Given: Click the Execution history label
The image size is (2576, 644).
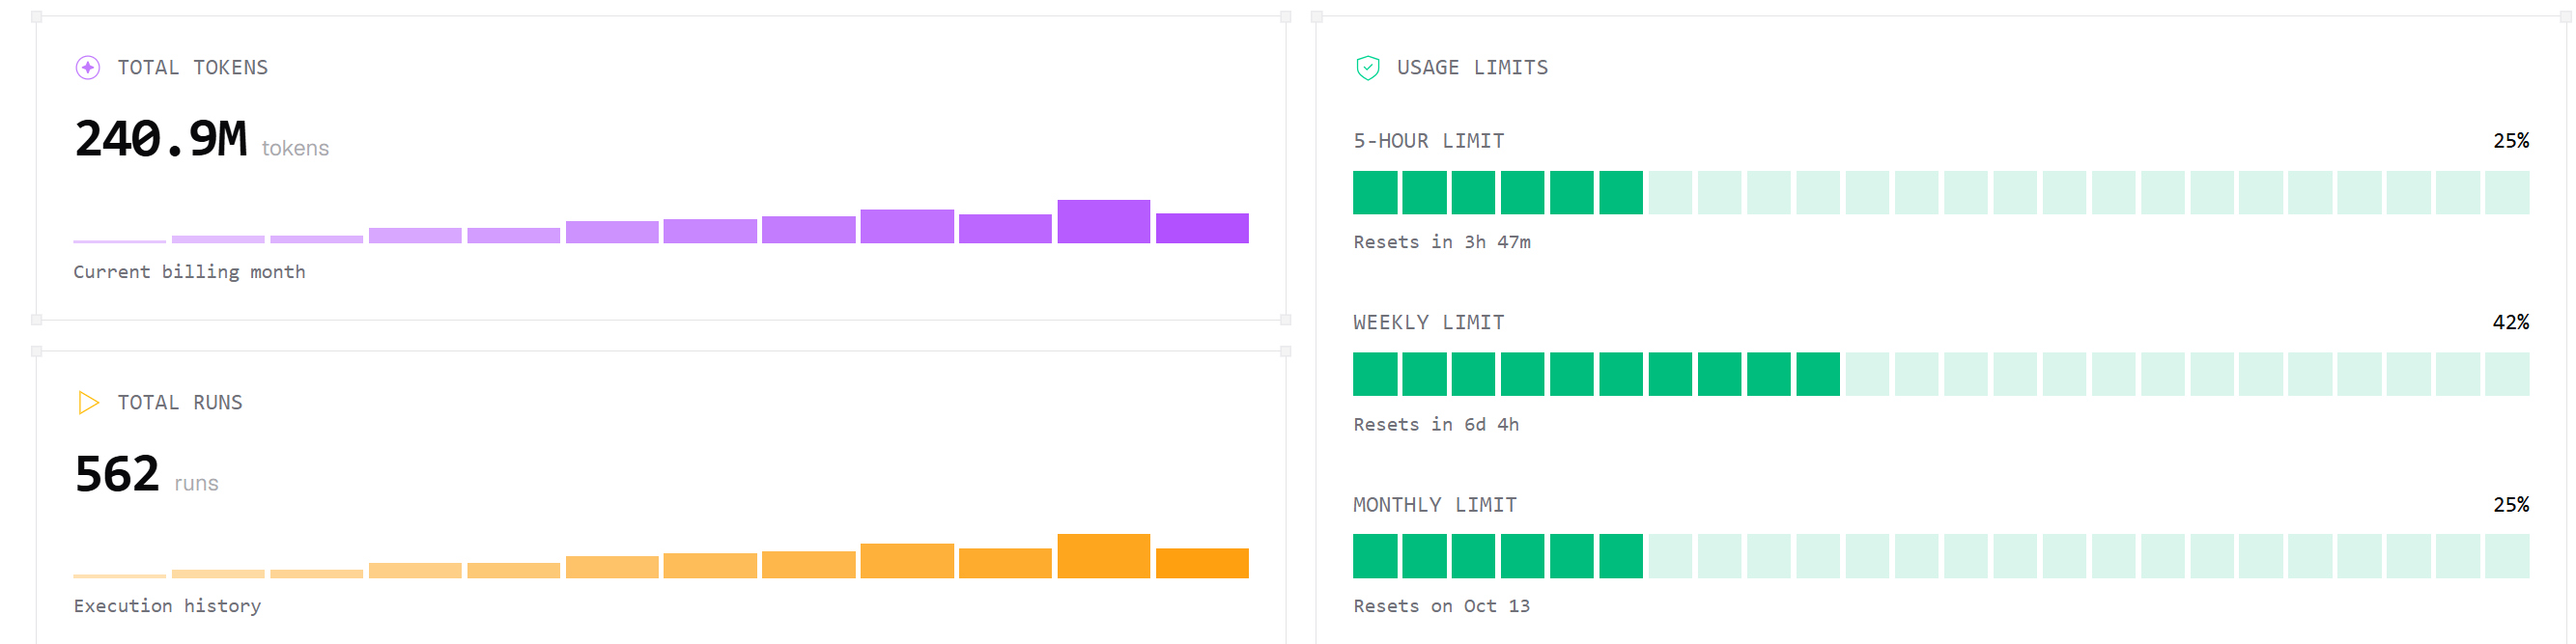Looking at the screenshot, I should pos(167,606).
